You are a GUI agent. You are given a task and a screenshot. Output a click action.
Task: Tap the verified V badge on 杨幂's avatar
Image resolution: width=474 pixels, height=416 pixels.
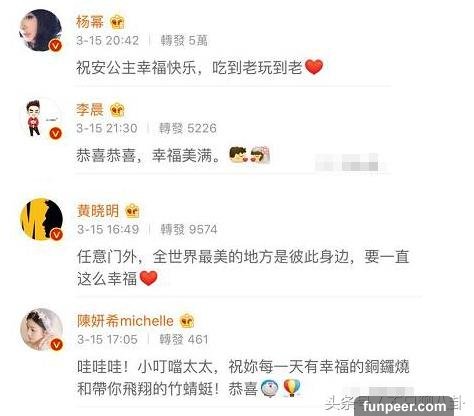[x=56, y=45]
